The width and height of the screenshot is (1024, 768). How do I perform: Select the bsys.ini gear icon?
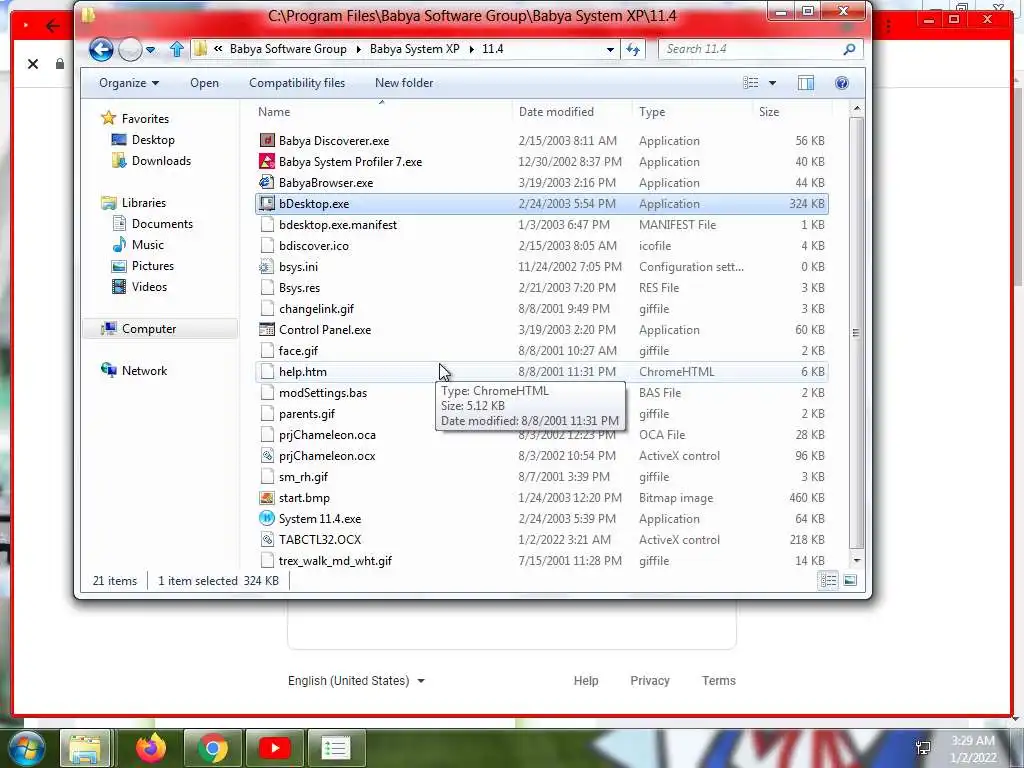(266, 266)
